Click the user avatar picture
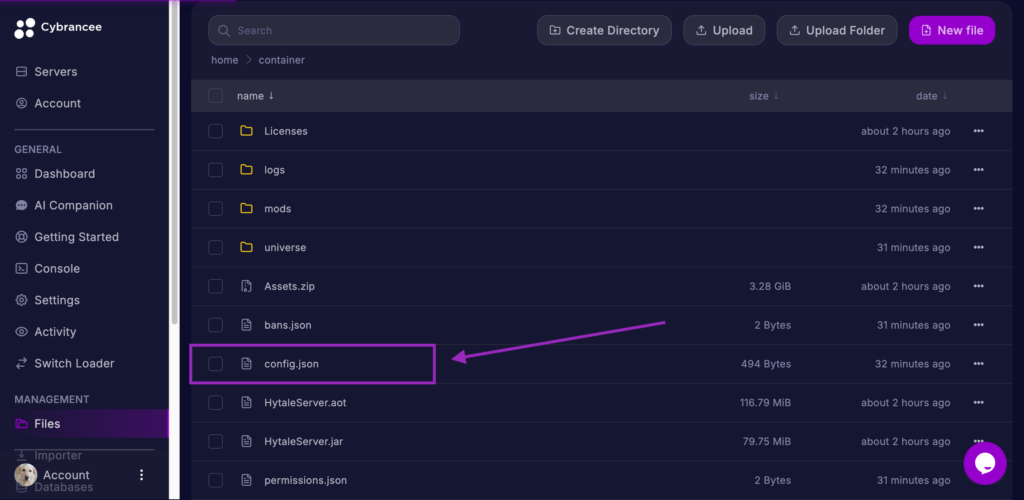The height and width of the screenshot is (500, 1024). click(x=26, y=475)
